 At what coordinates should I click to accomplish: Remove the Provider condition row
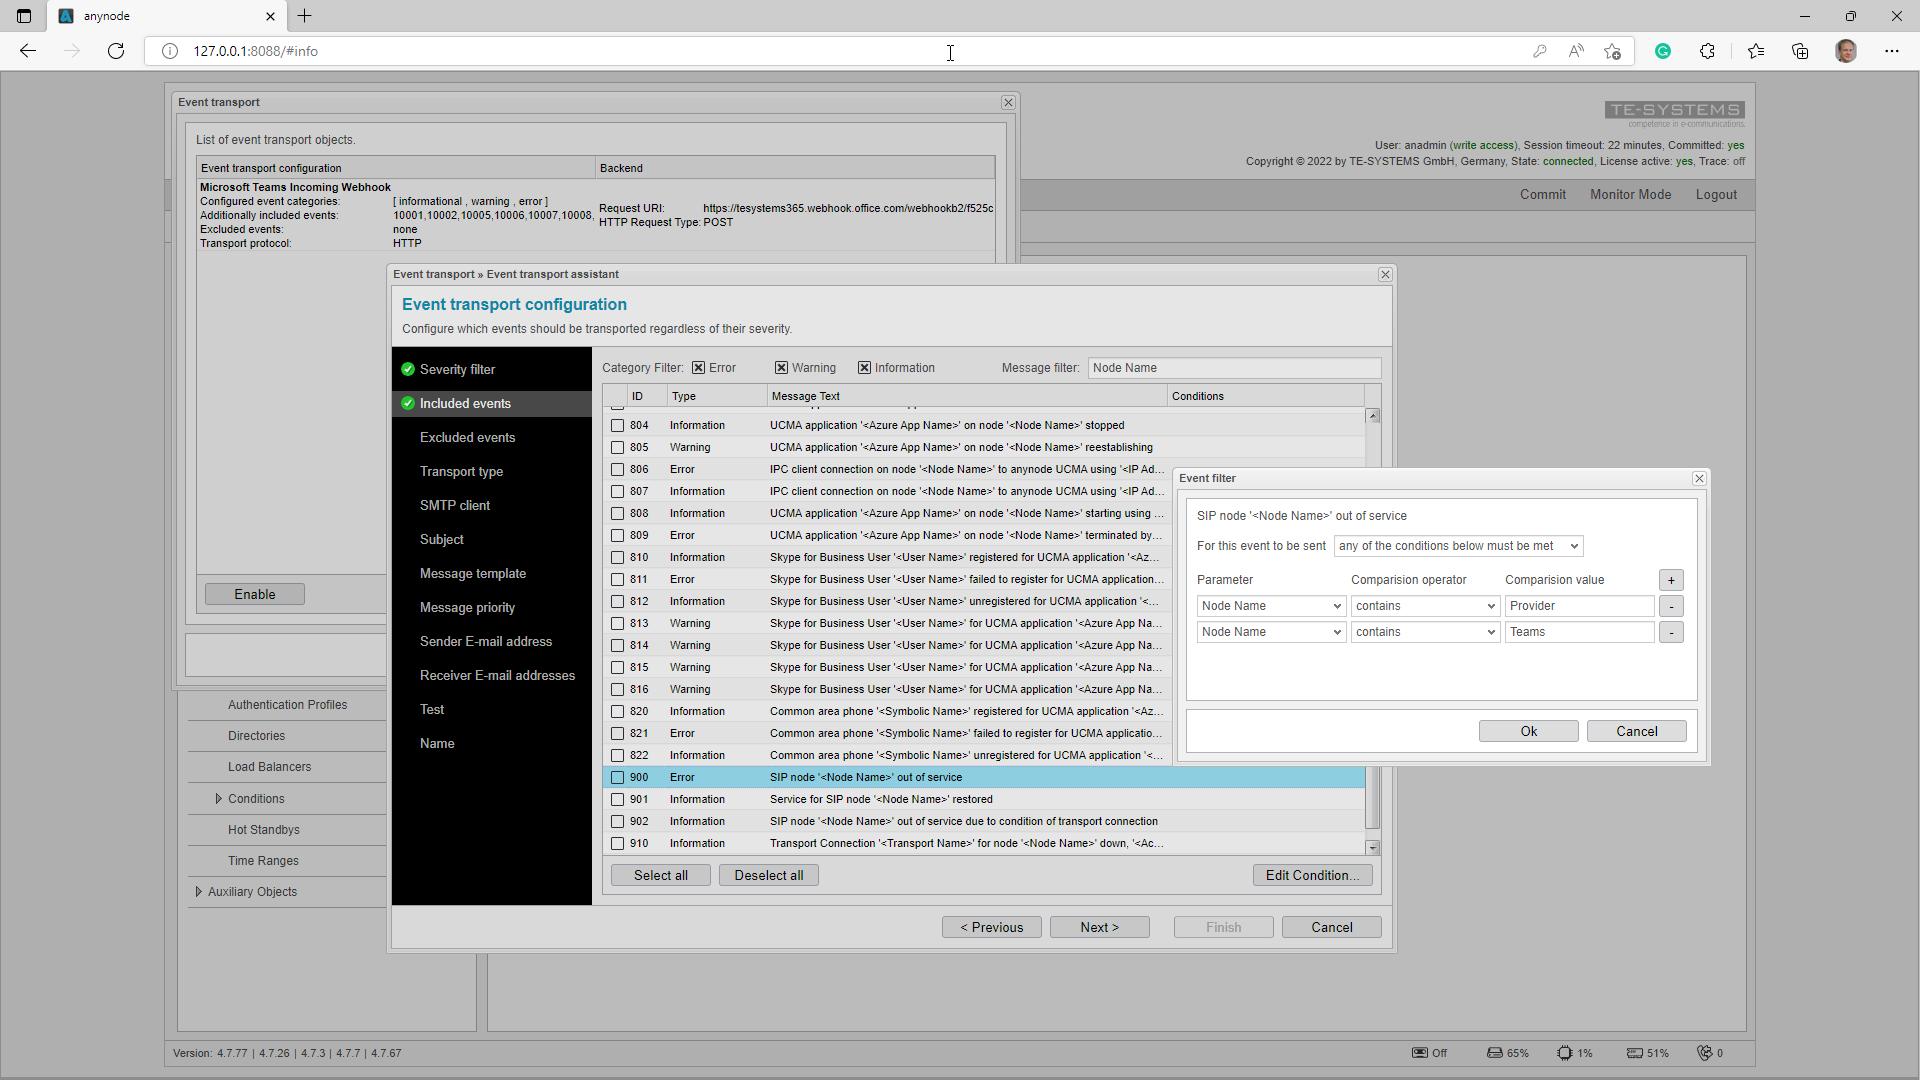pos(1670,606)
